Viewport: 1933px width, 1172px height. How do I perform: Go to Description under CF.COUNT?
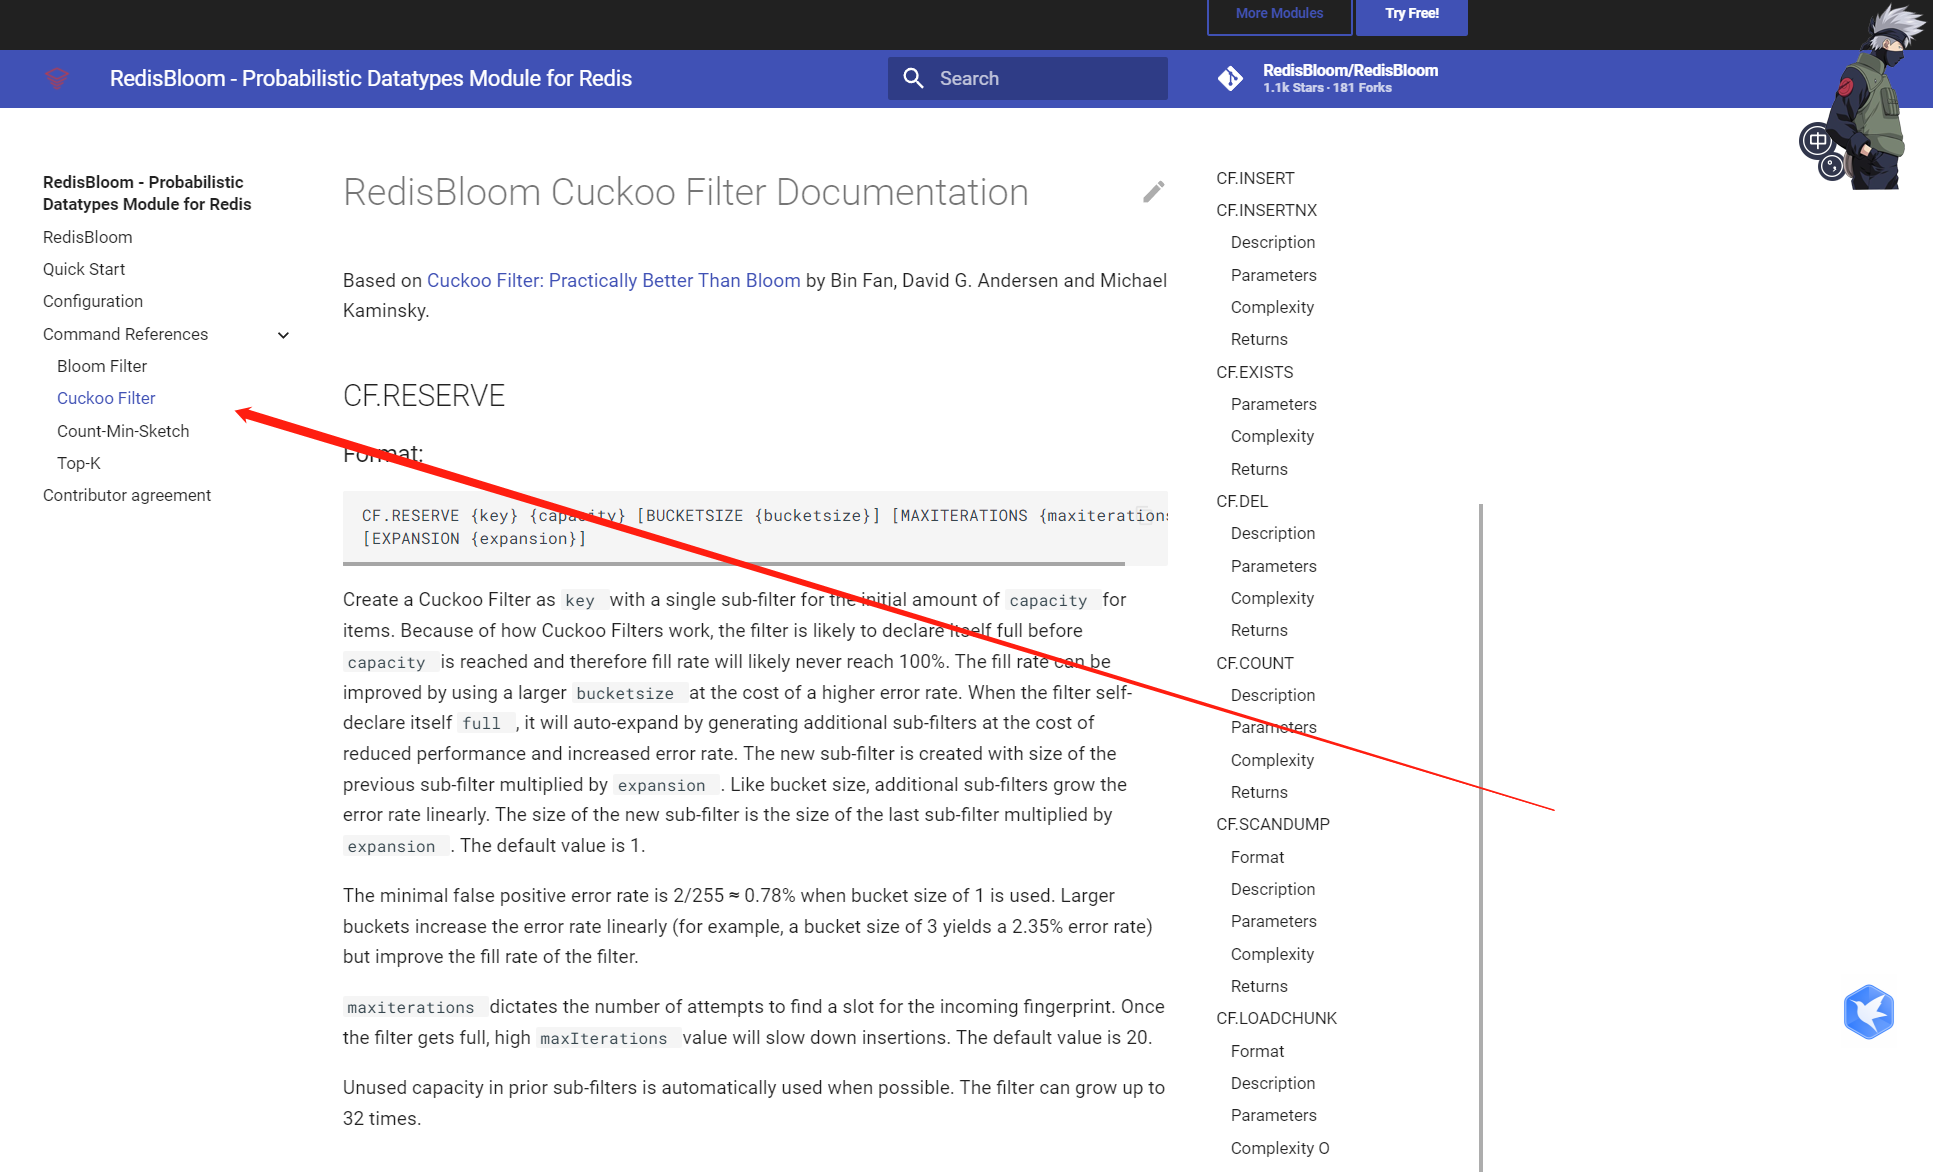pyautogui.click(x=1273, y=695)
